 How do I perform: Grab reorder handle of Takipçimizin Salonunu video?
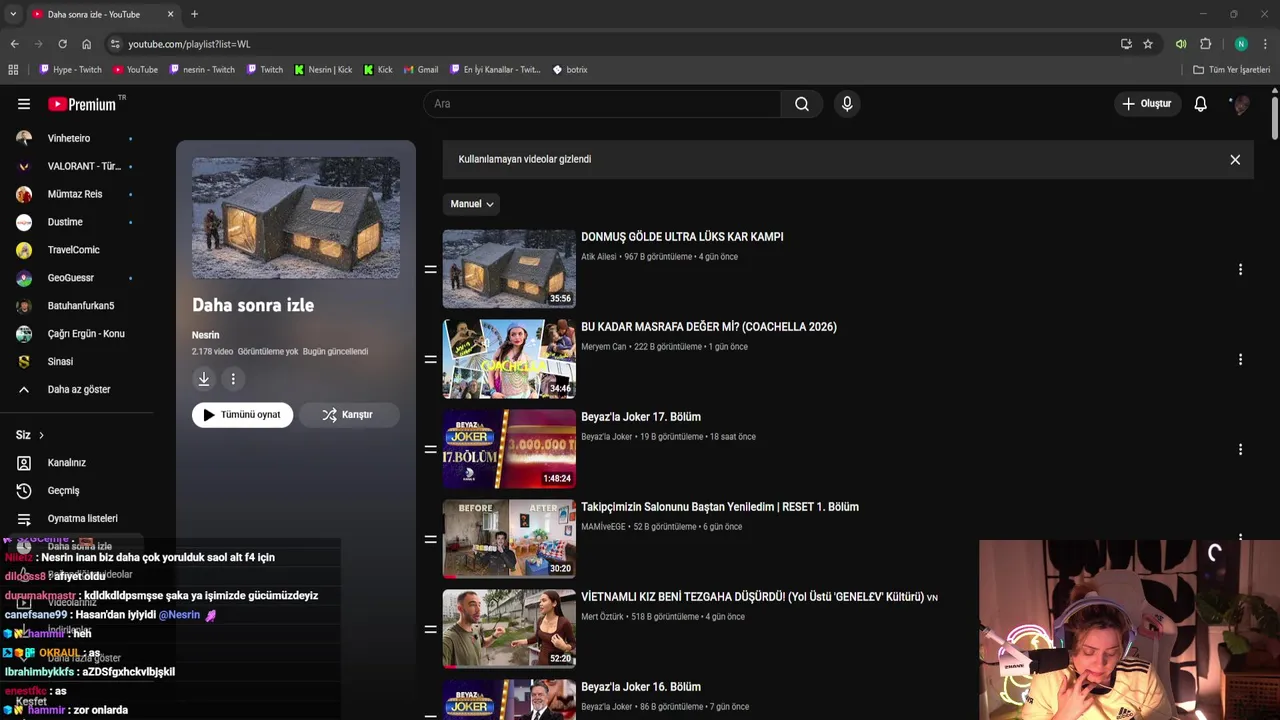coord(431,540)
